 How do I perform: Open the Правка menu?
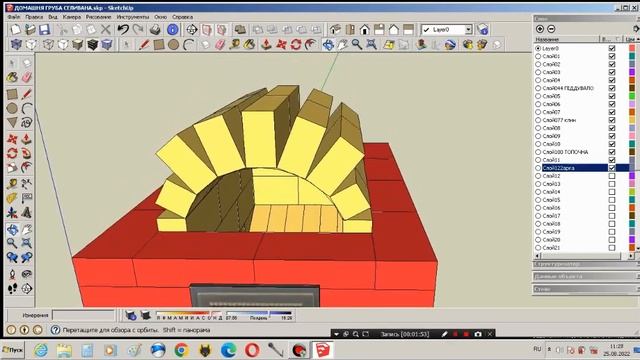tap(34, 17)
